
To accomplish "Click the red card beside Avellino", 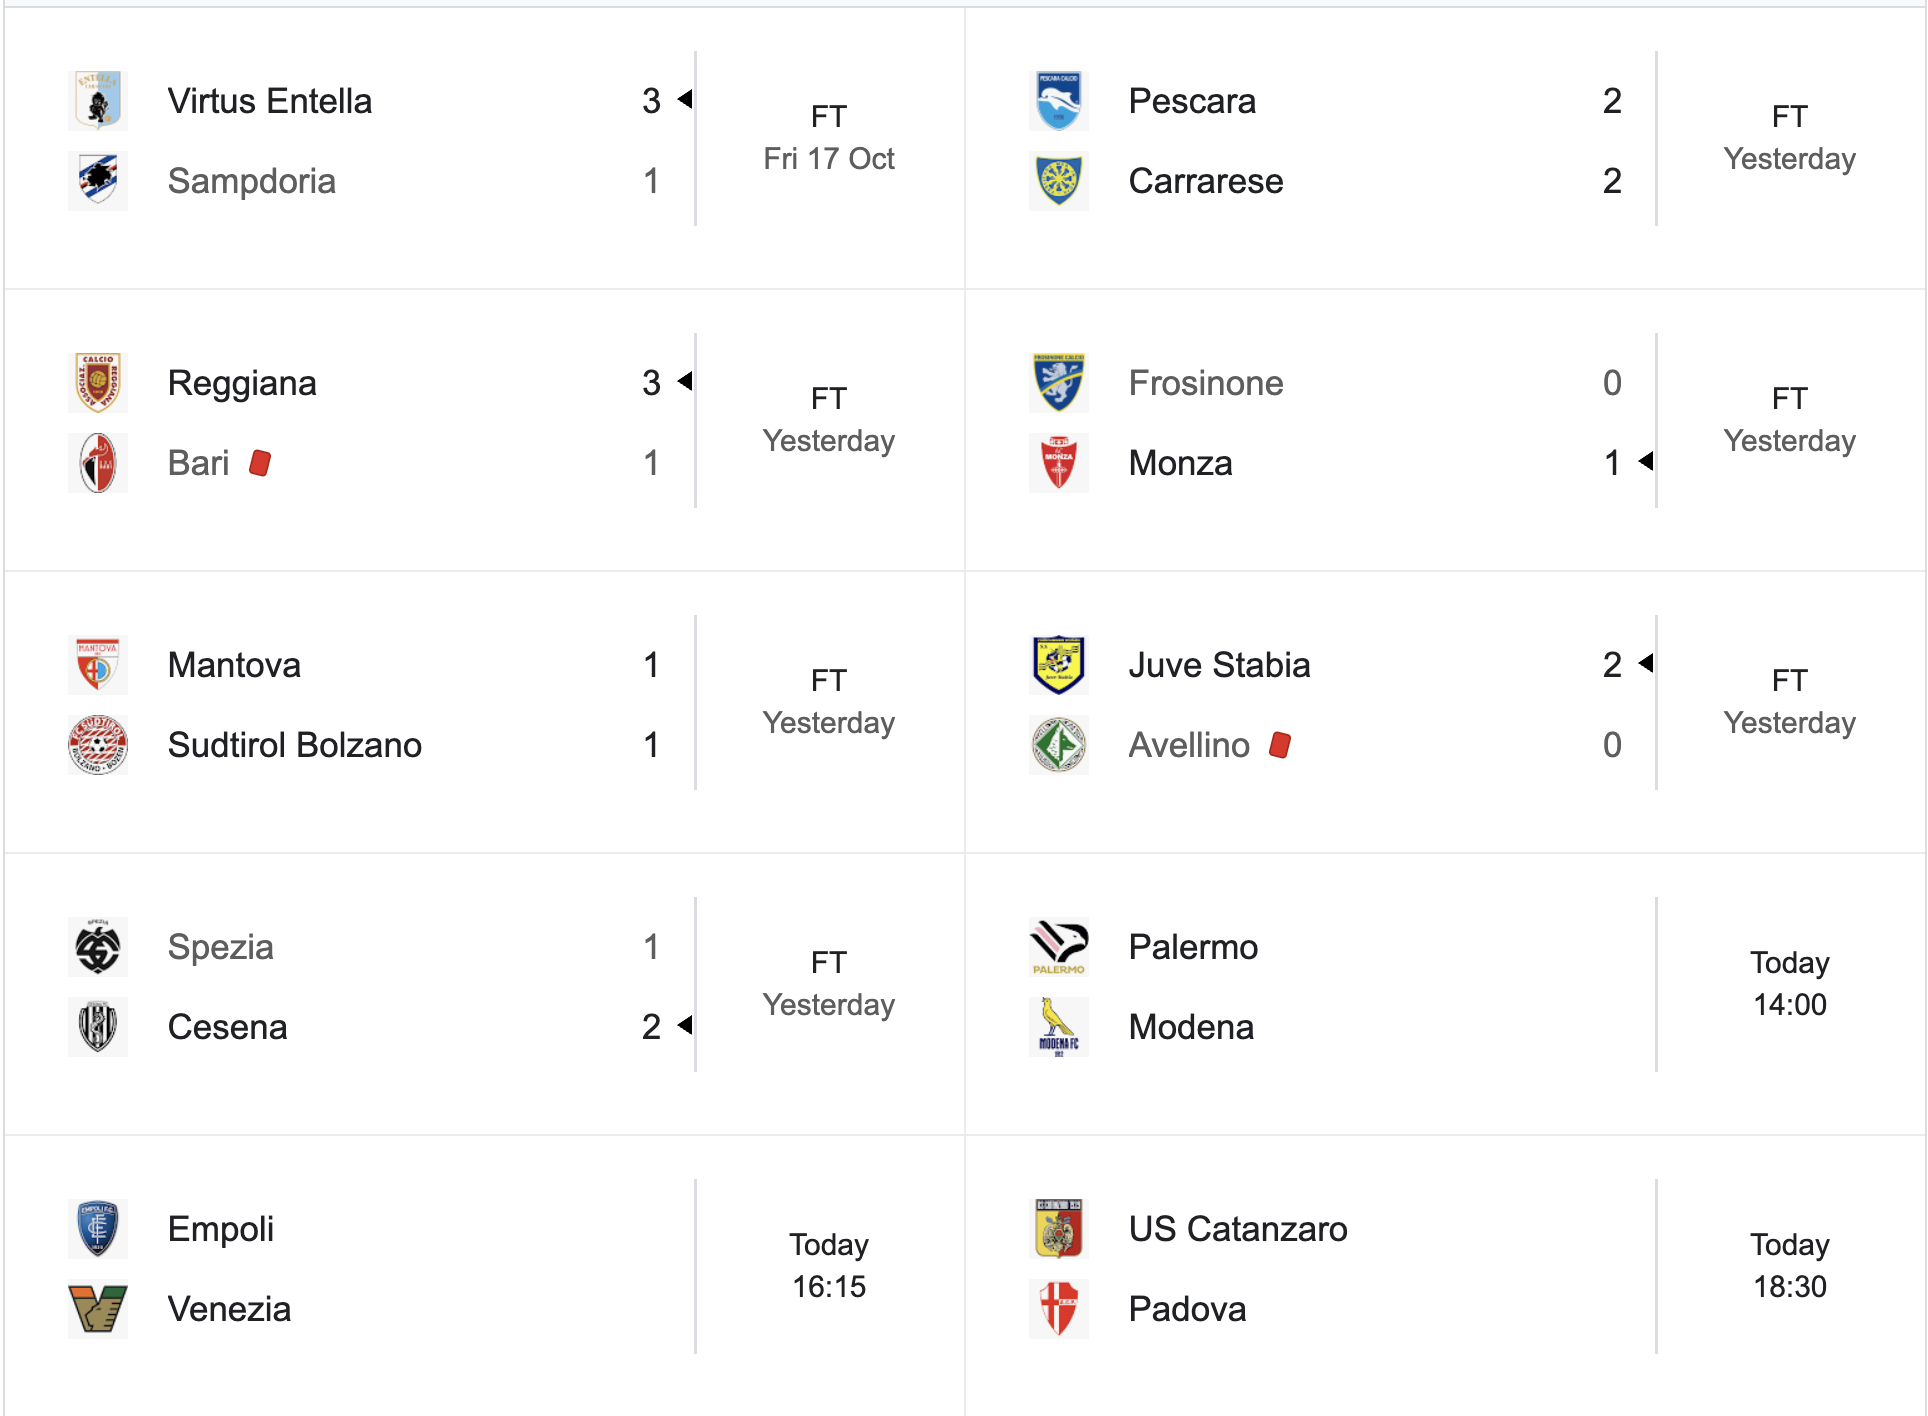I will point(1281,744).
